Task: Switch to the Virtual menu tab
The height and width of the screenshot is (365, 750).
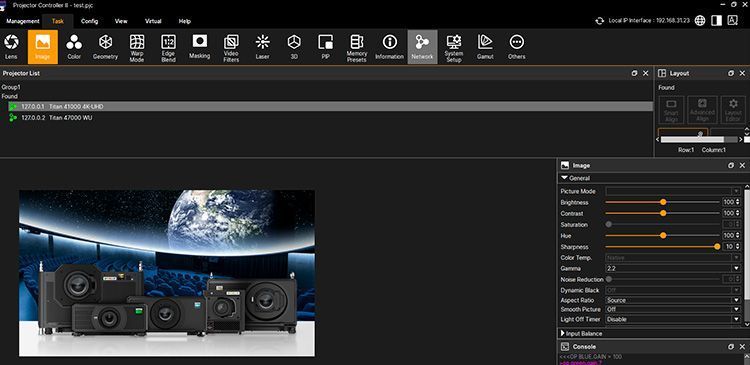Action: pyautogui.click(x=153, y=21)
